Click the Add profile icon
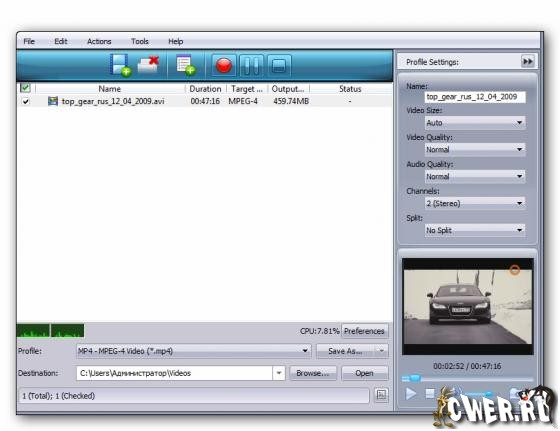The image size is (560, 431). pyautogui.click(x=186, y=65)
